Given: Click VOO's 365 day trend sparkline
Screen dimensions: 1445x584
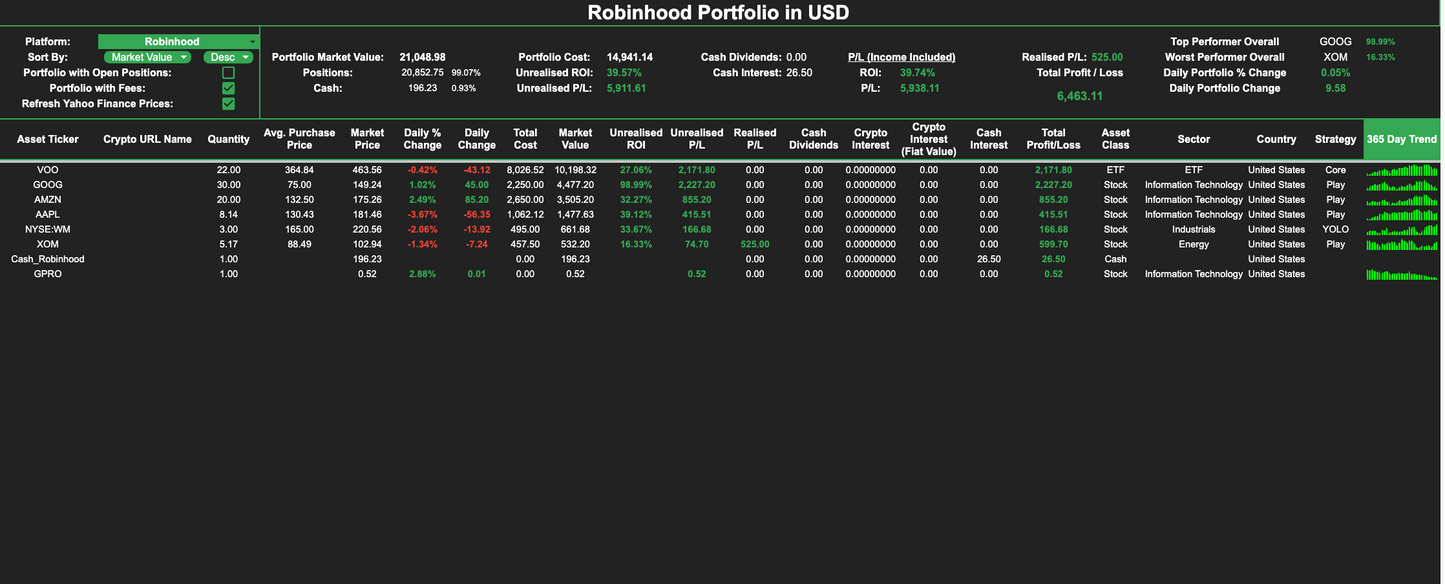Looking at the screenshot, I should [1401, 170].
